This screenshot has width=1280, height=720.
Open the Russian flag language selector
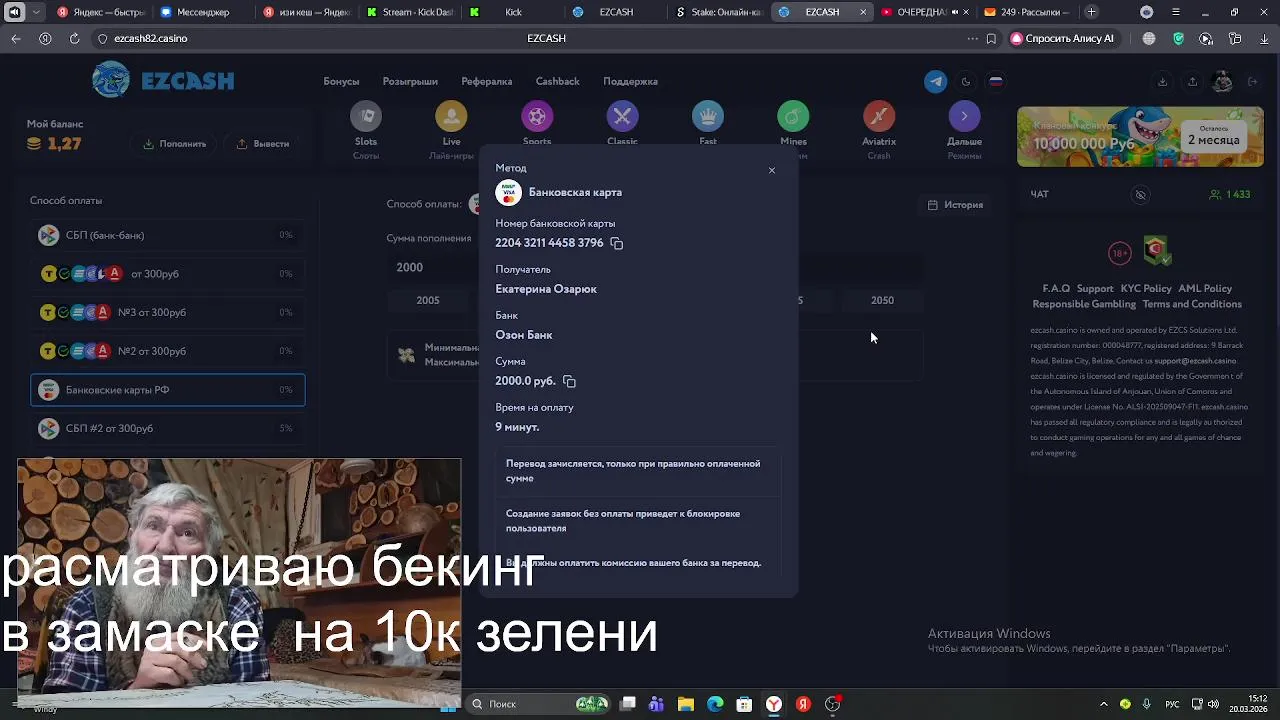click(996, 82)
